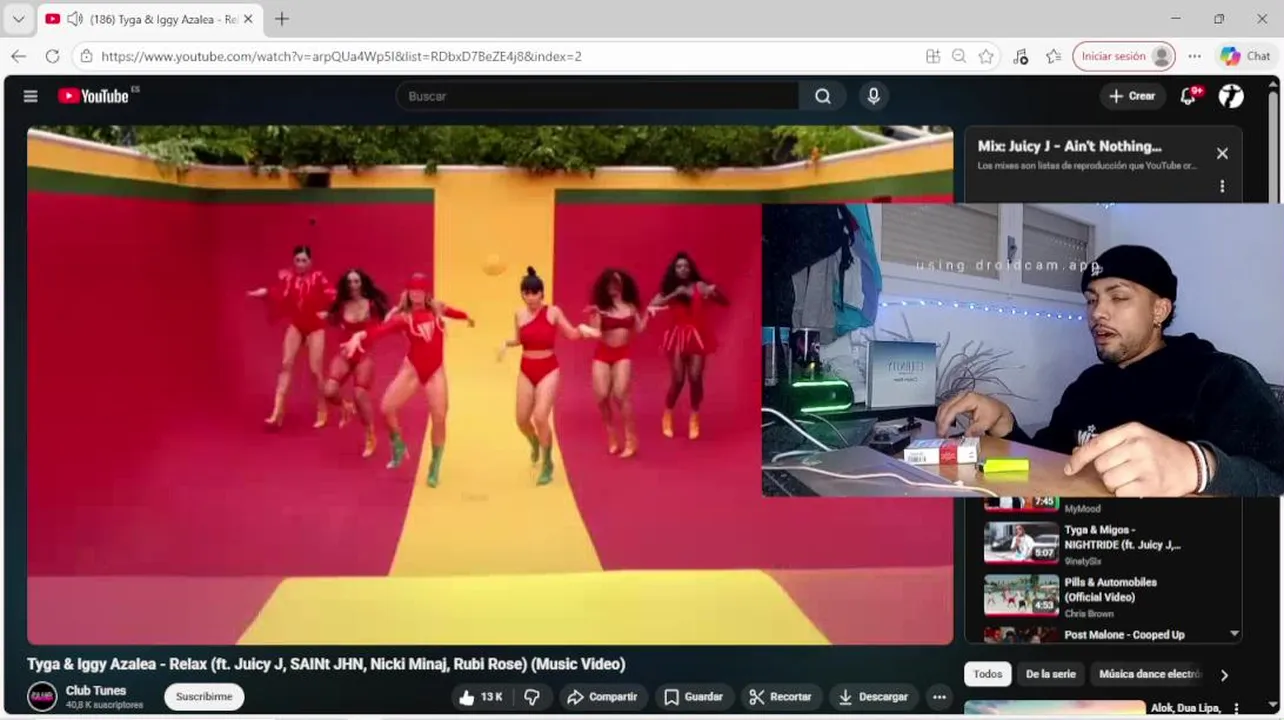The height and width of the screenshot is (720, 1284).
Task: Click the MyMood channel name
Action: click(1082, 509)
